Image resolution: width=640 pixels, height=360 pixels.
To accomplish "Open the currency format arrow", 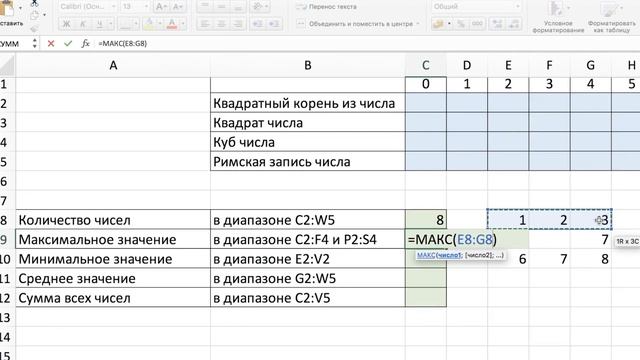I will [x=449, y=24].
